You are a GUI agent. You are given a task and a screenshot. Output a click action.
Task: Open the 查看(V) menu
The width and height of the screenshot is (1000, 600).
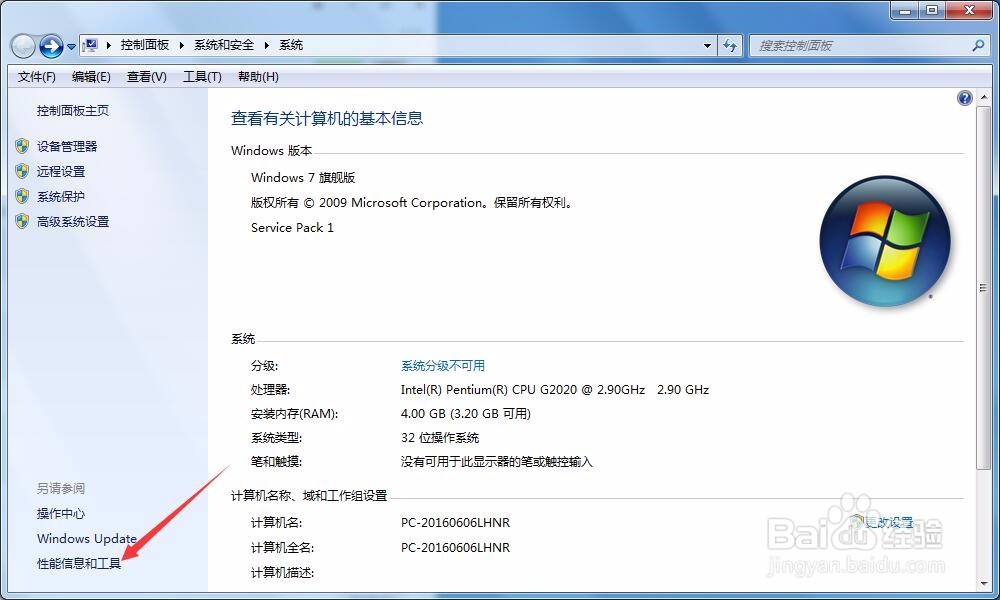147,77
